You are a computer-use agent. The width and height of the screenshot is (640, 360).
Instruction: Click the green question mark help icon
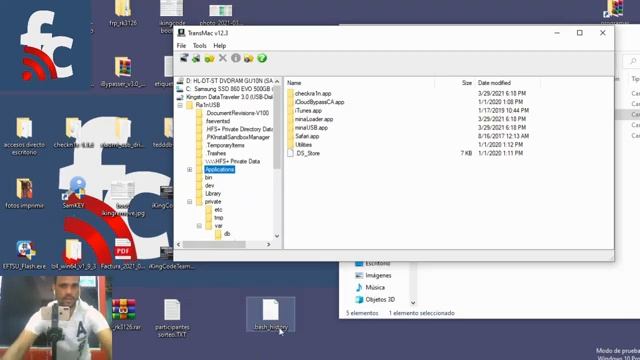click(262, 58)
